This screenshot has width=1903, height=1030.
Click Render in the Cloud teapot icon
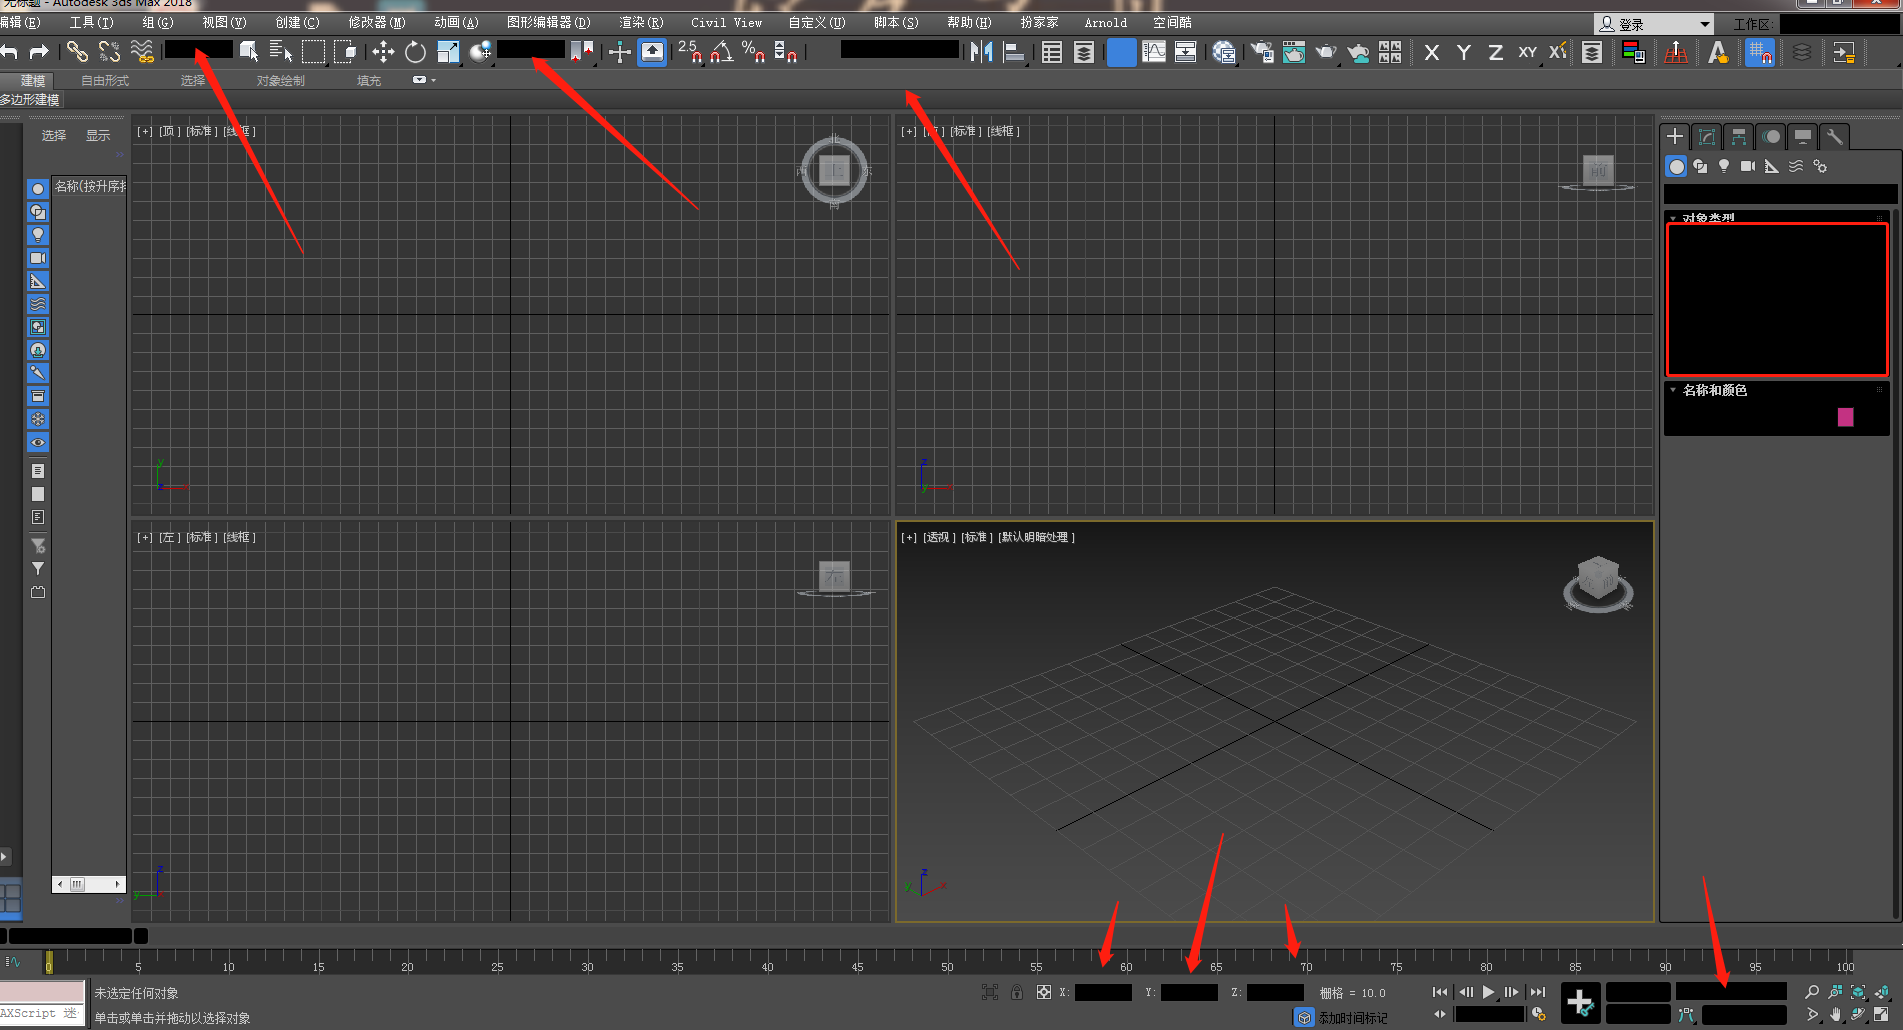pos(1358,52)
